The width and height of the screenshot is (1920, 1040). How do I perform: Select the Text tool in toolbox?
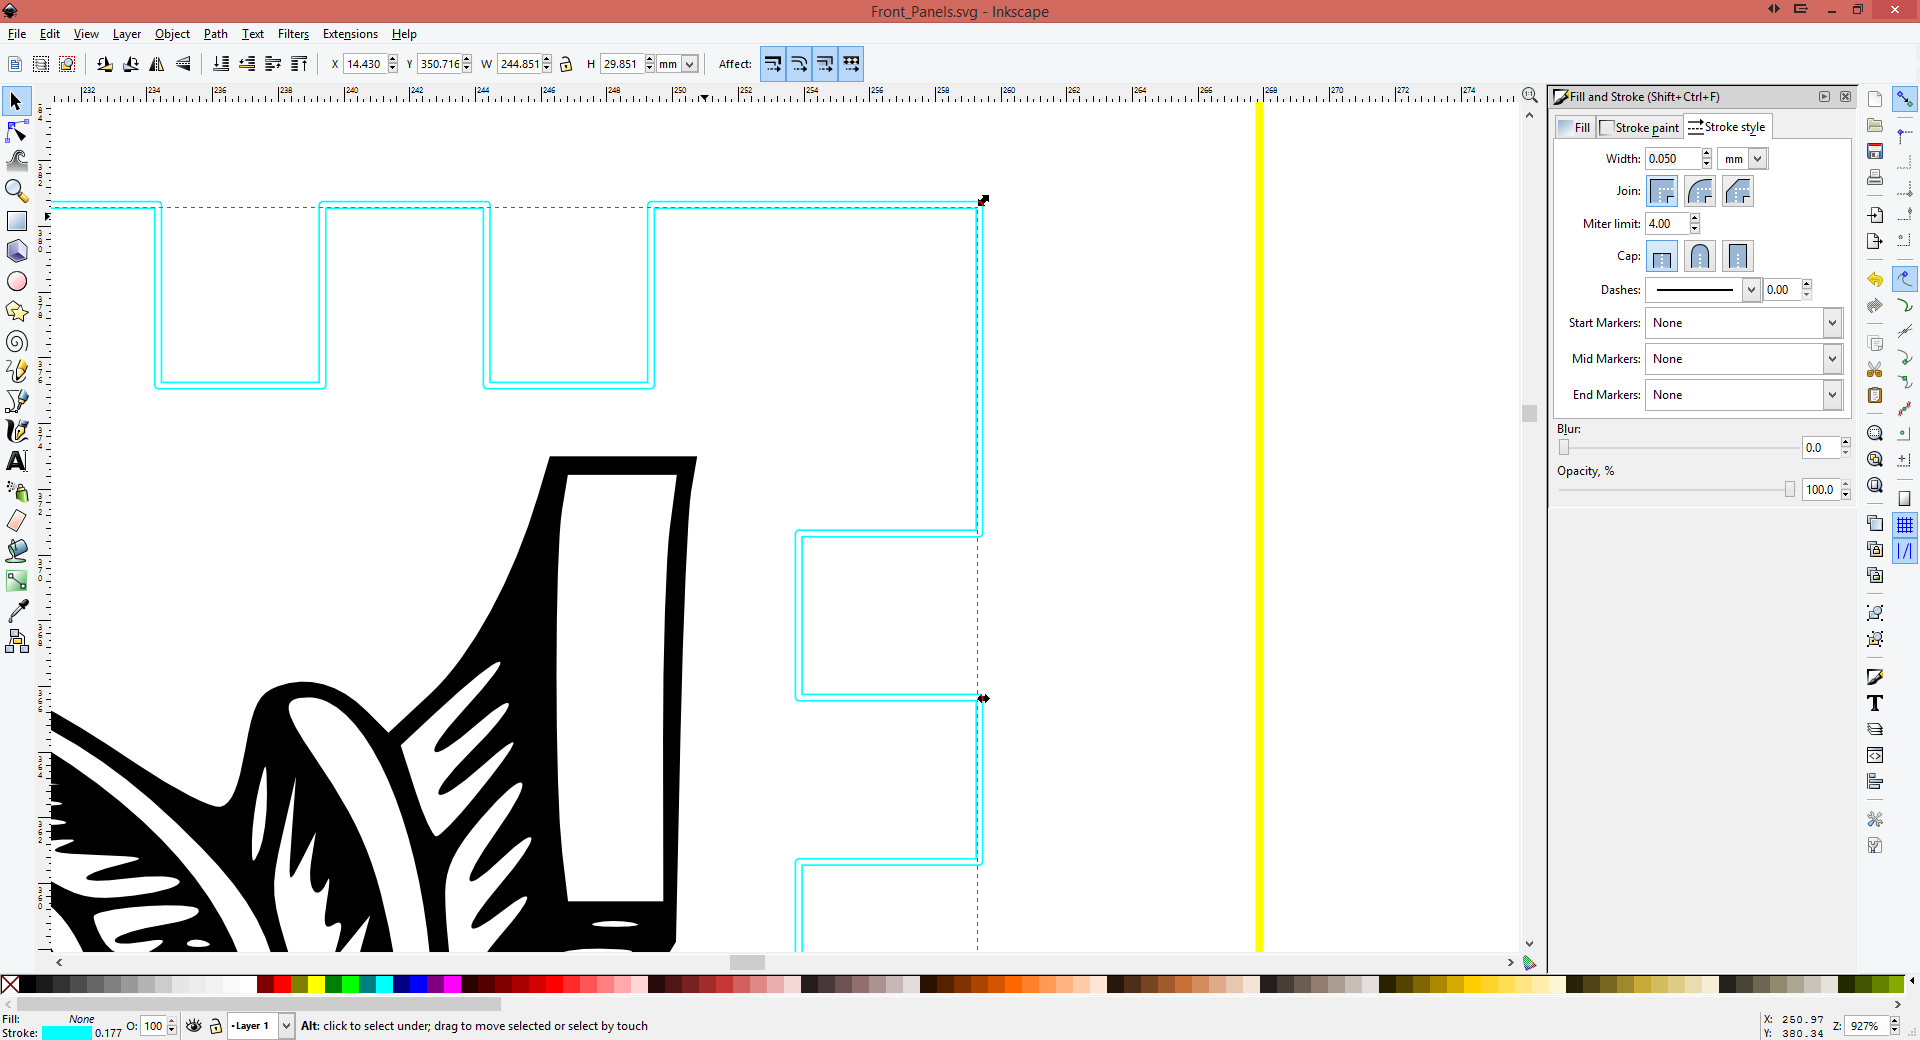pos(16,461)
